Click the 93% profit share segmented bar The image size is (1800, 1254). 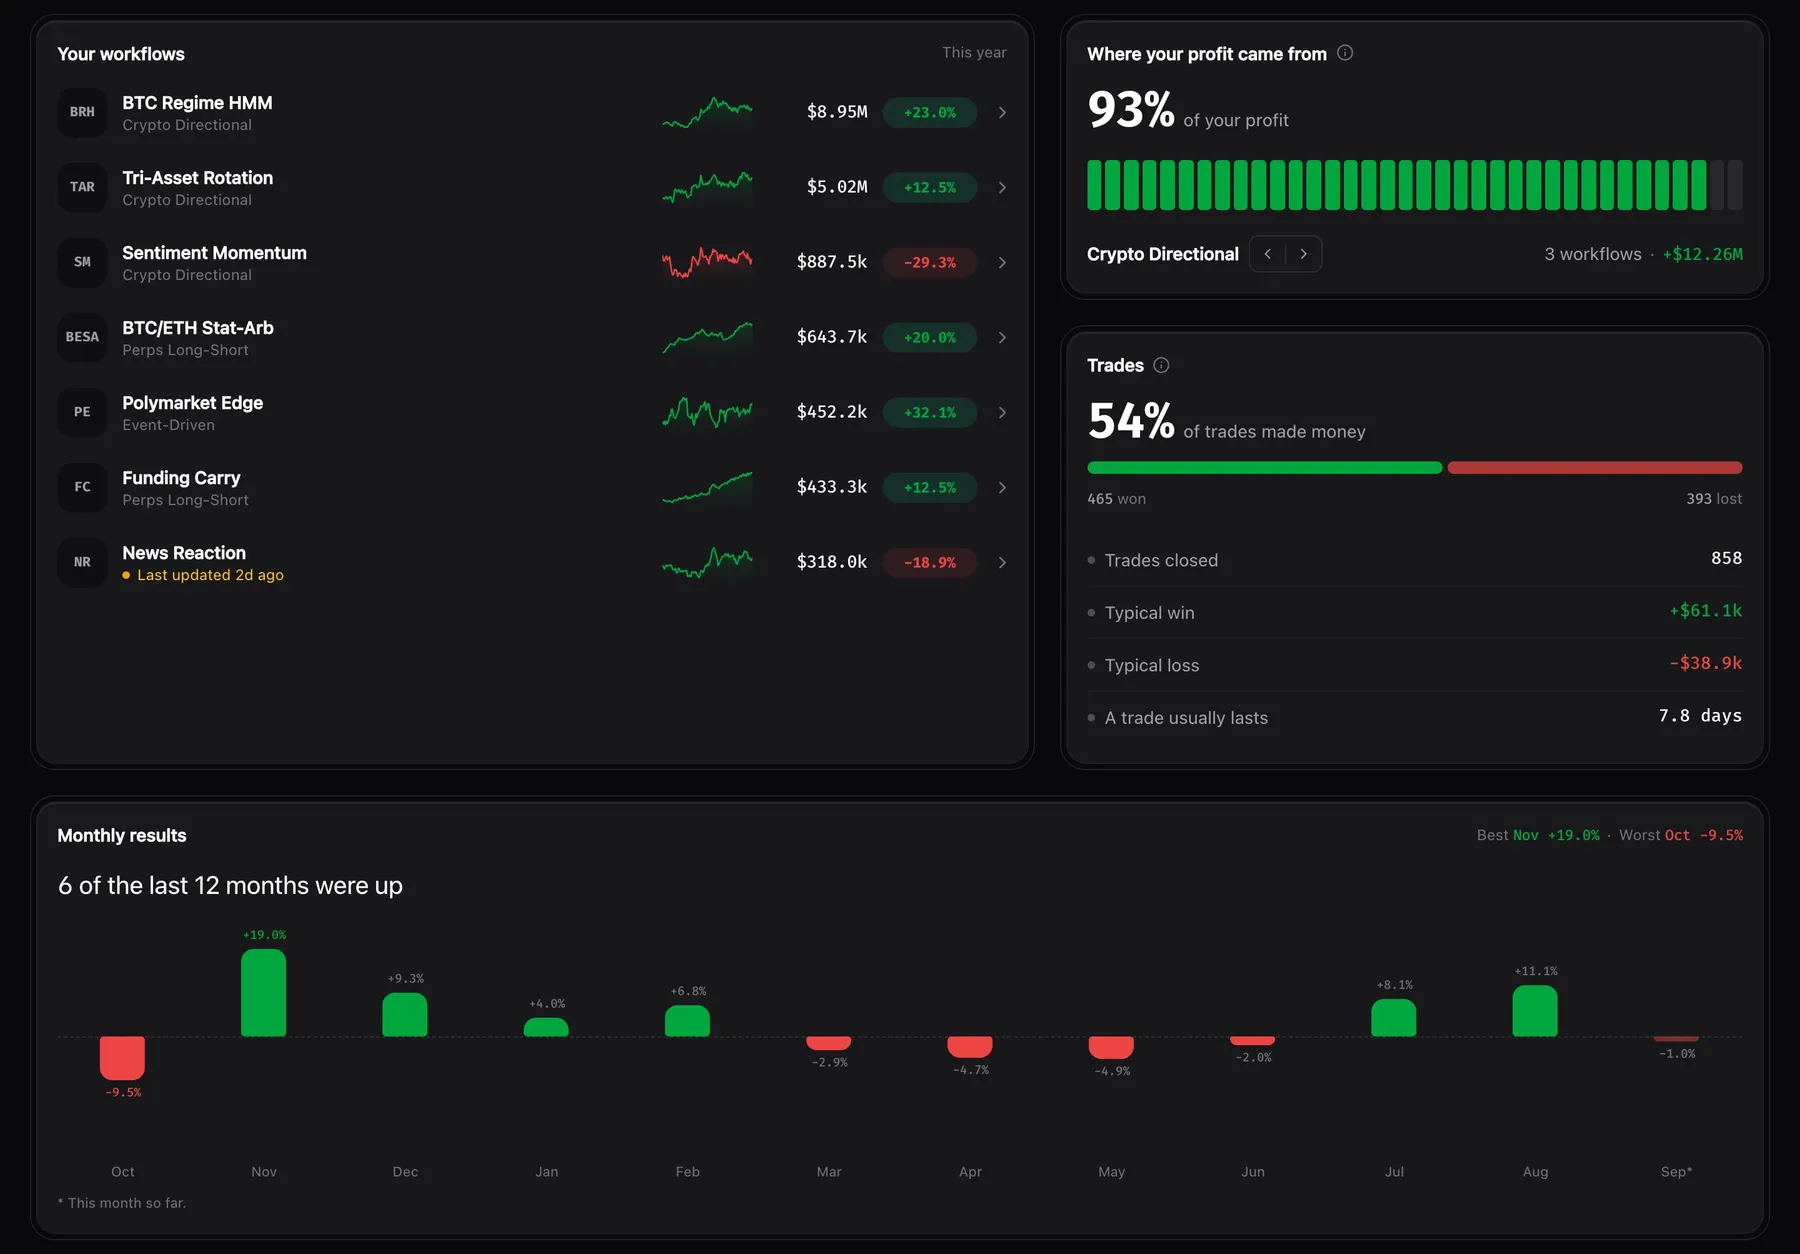1415,185
